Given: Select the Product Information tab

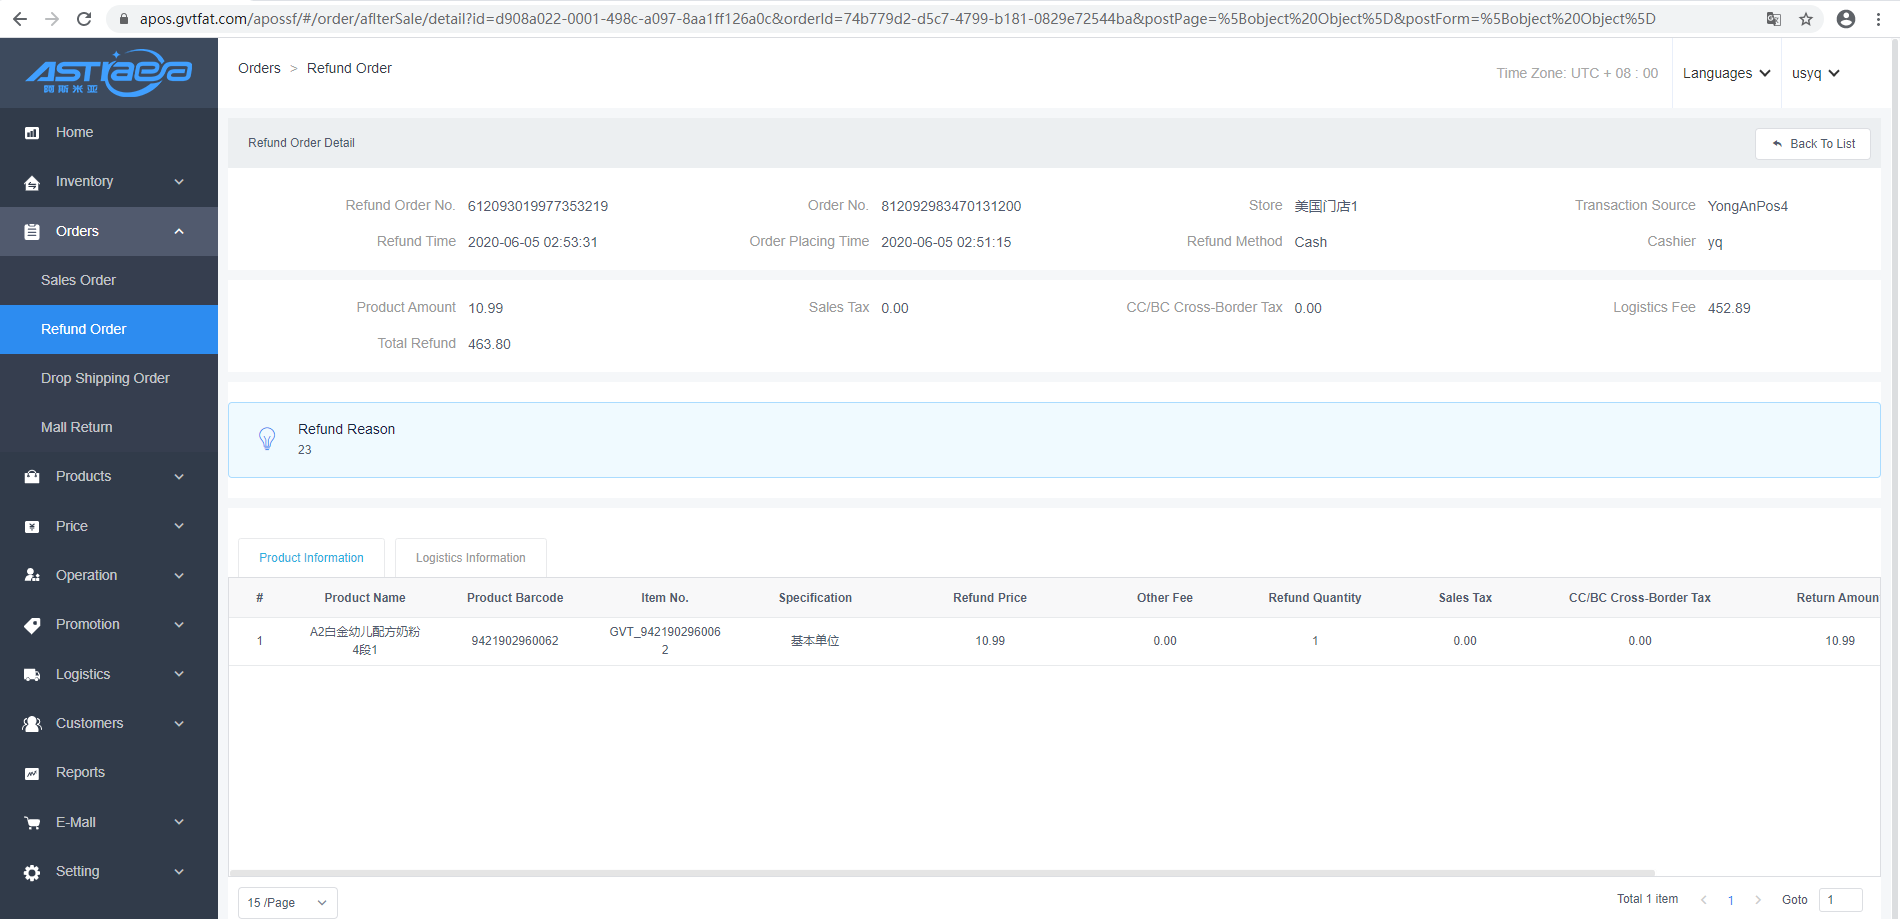Looking at the screenshot, I should click(311, 558).
